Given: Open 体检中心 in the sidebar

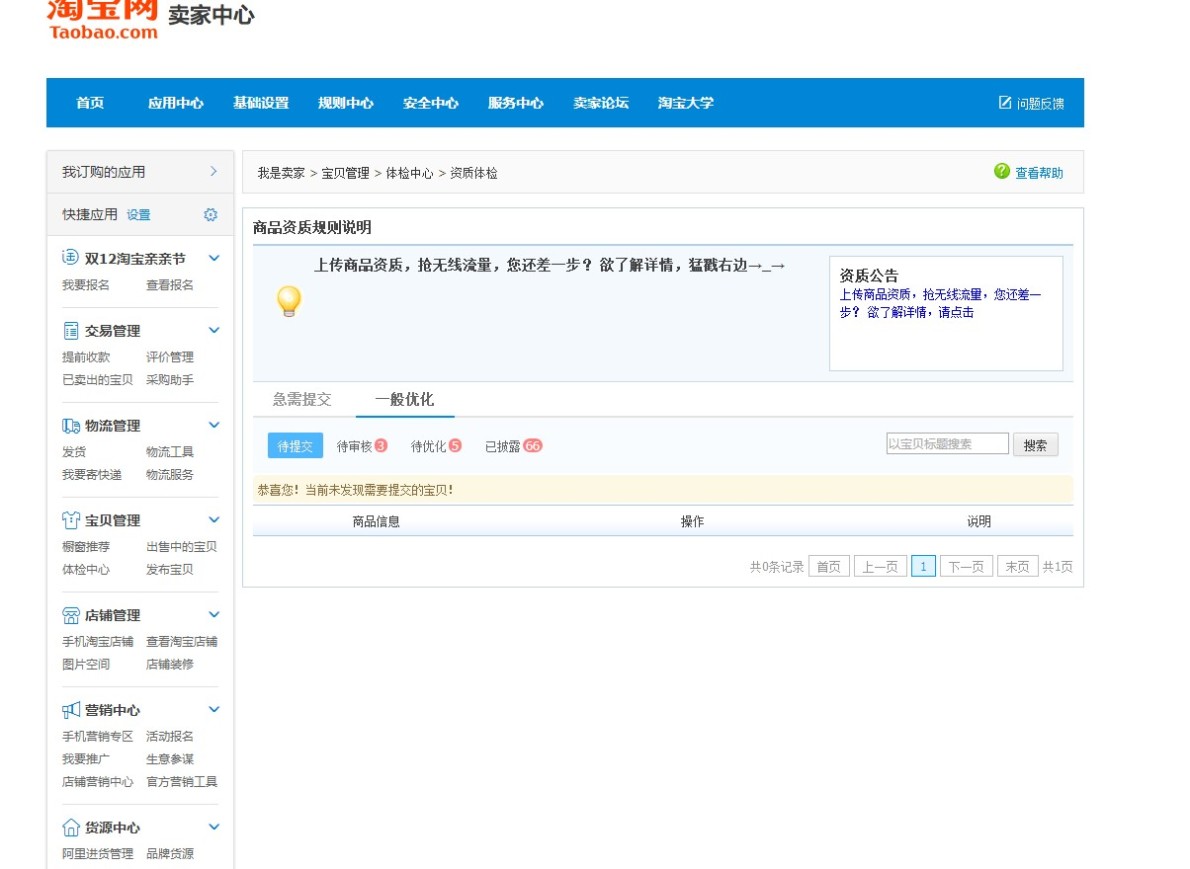Looking at the screenshot, I should point(86,569).
